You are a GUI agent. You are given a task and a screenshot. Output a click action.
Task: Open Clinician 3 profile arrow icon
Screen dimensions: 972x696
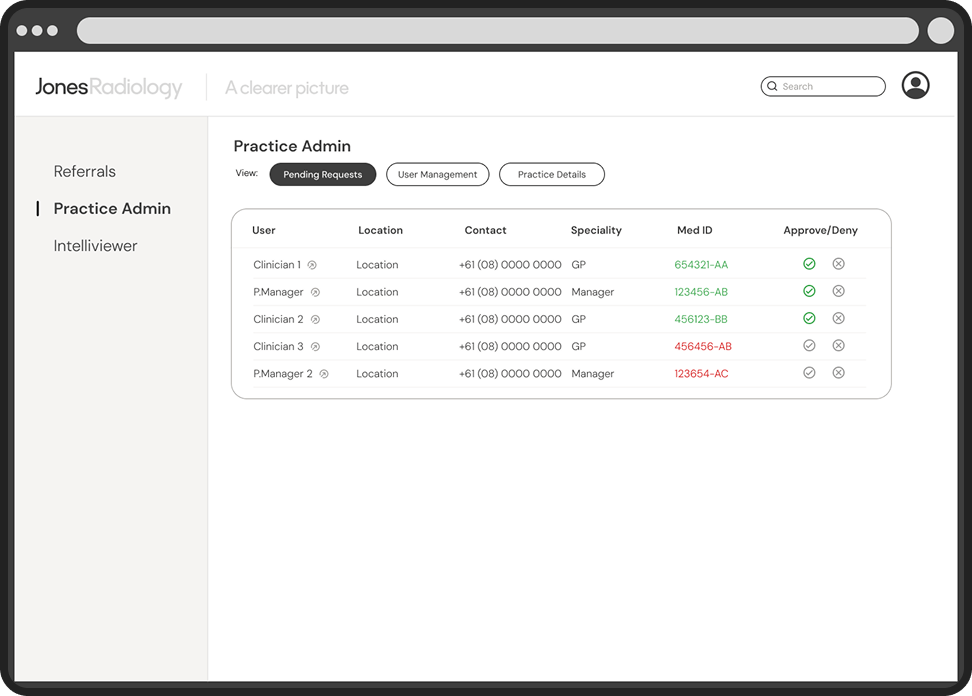315,347
